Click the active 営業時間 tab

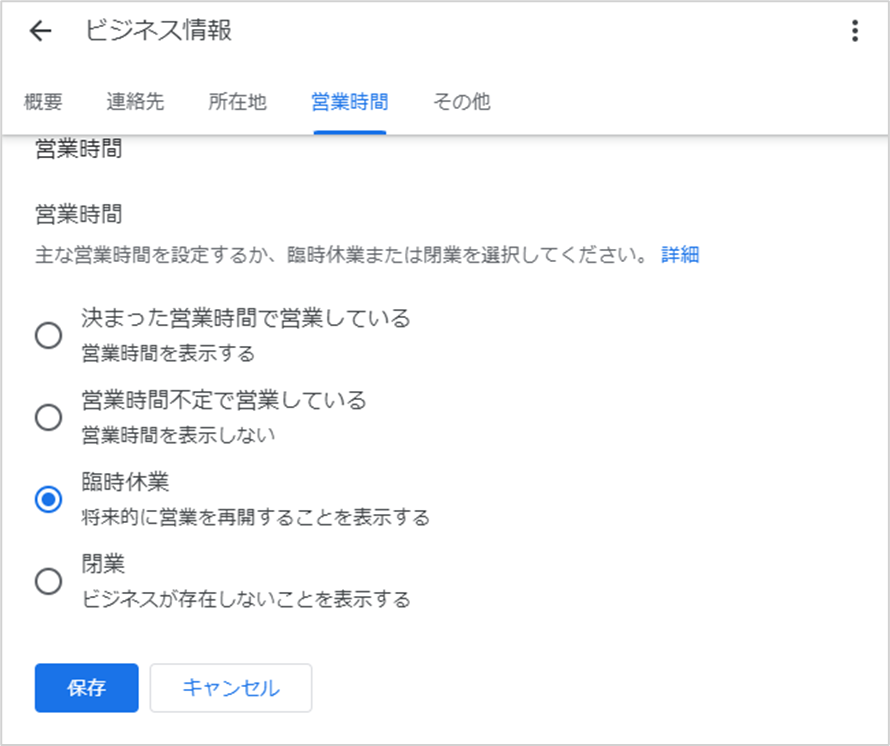350,102
